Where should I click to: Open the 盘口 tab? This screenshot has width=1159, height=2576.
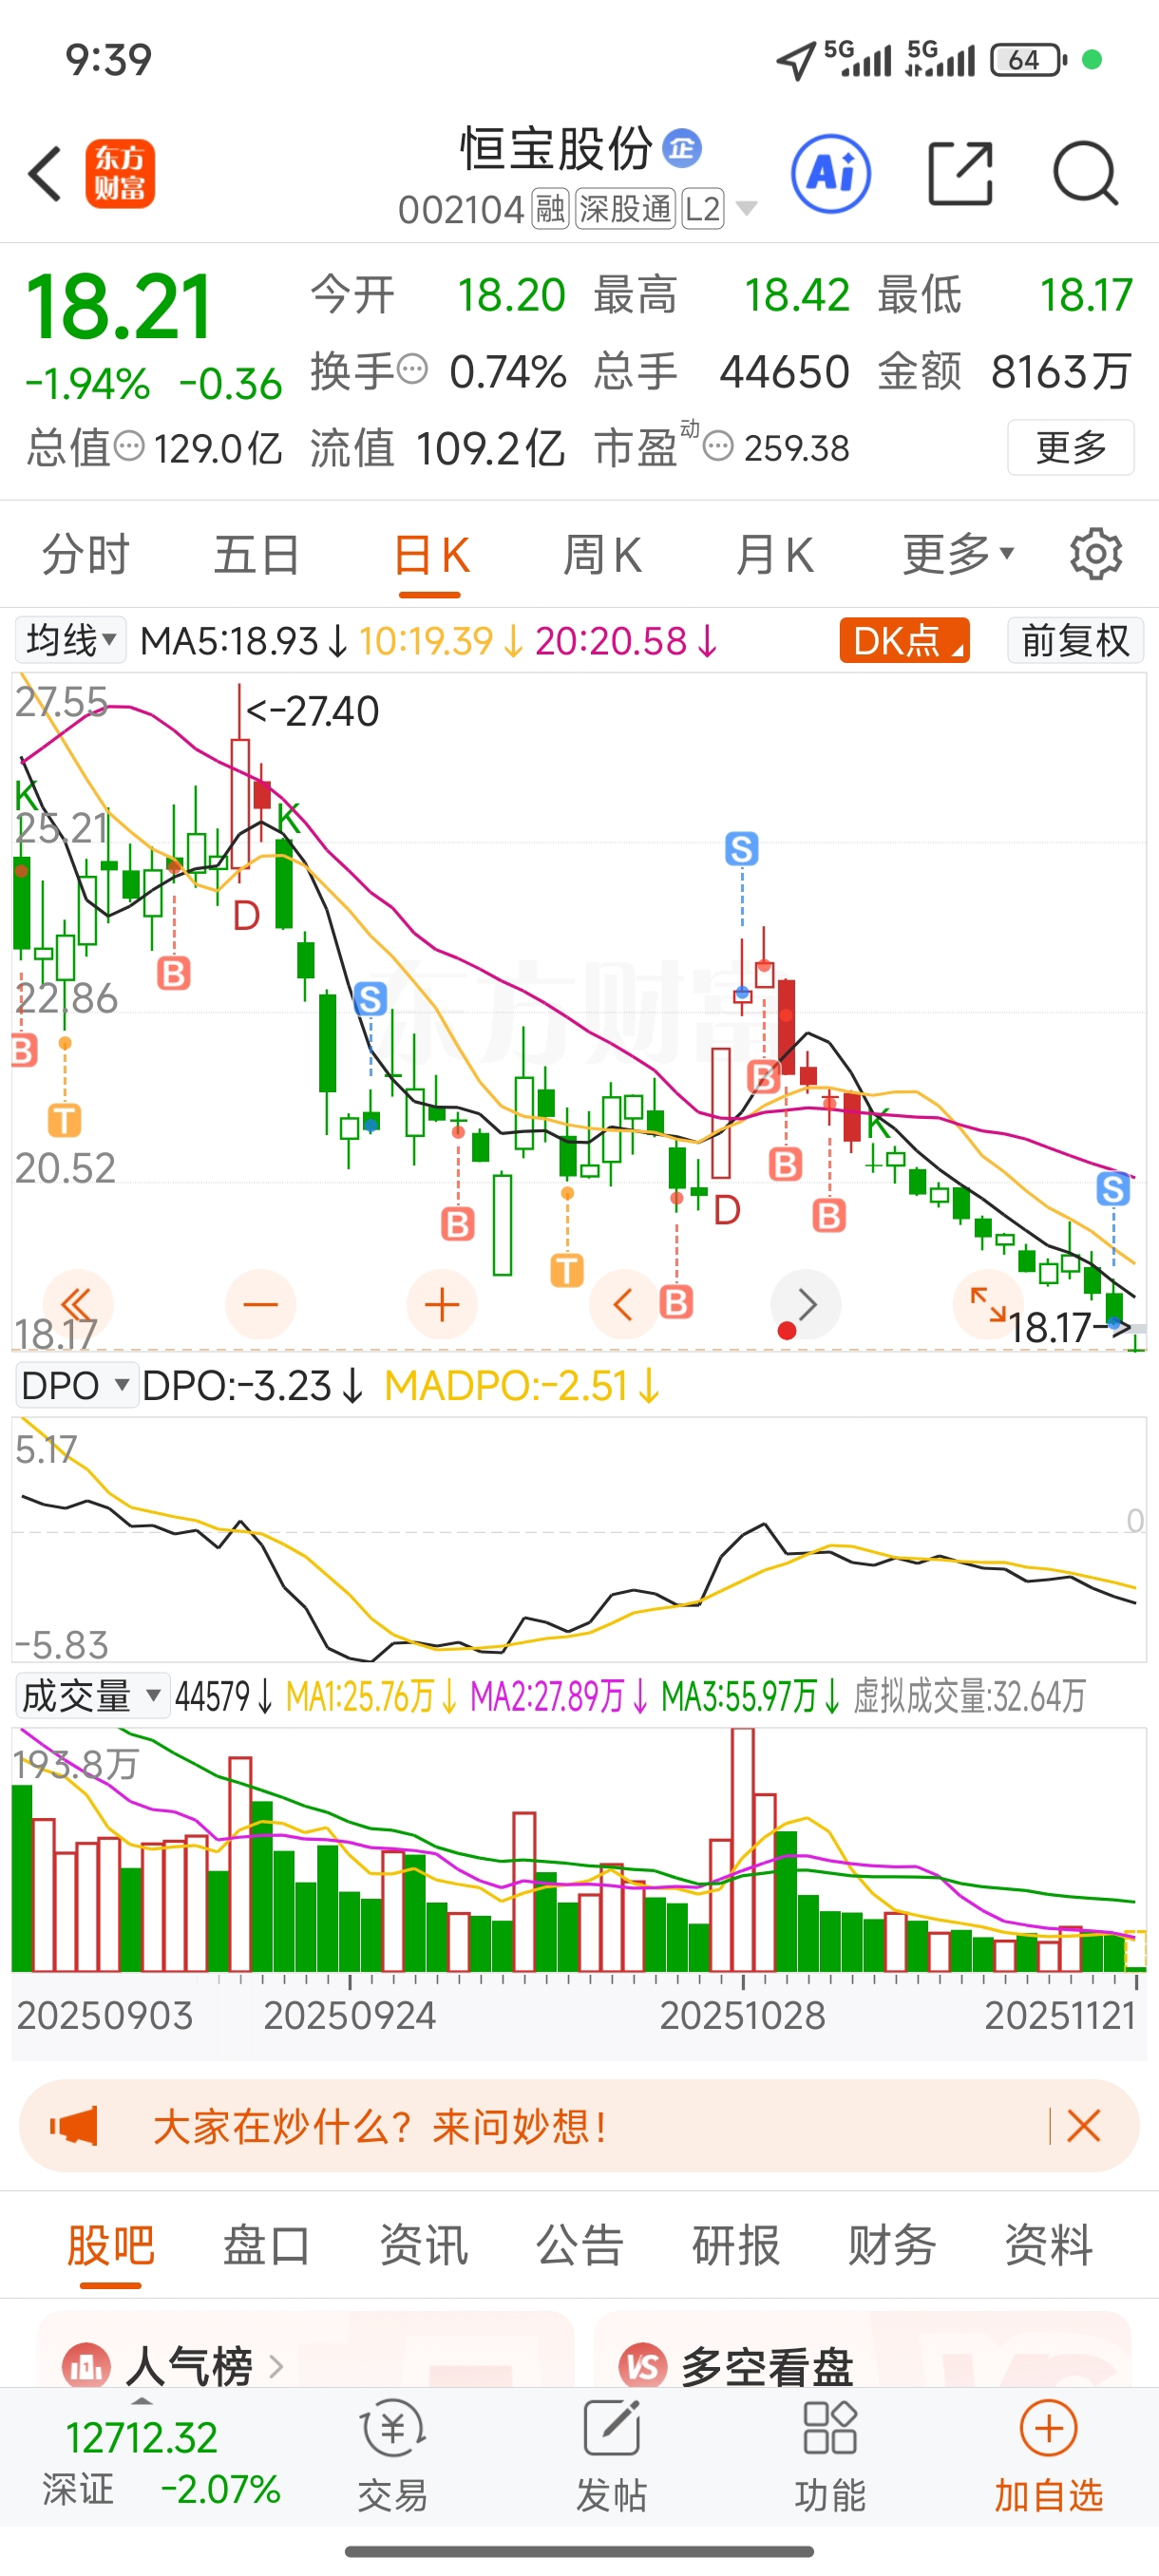pyautogui.click(x=267, y=2245)
